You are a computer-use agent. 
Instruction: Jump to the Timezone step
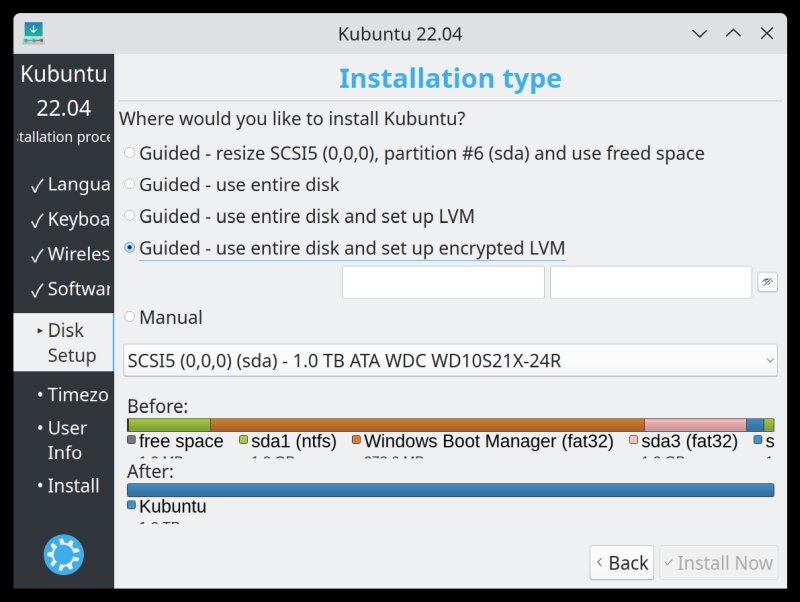point(75,394)
